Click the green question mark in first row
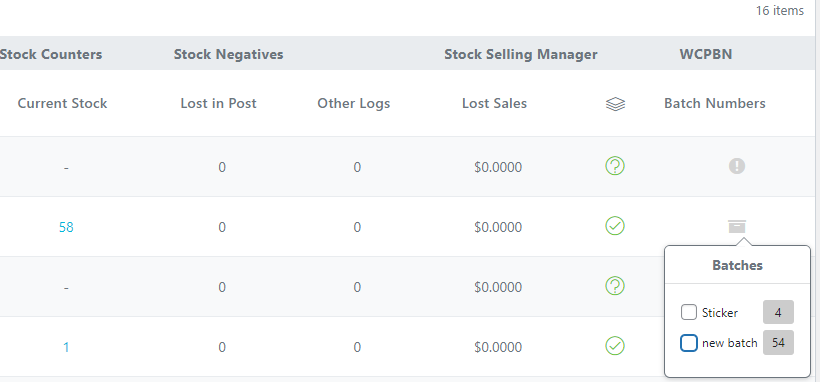 tap(615, 166)
